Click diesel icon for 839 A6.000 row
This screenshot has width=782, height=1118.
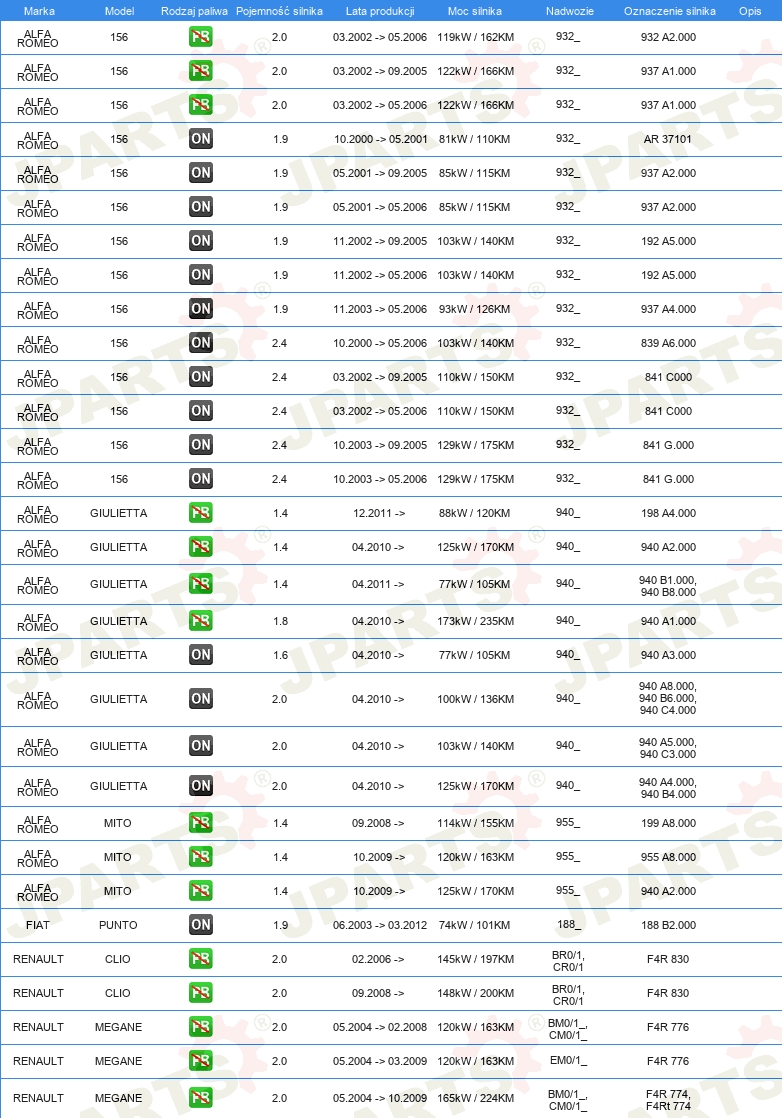201,343
